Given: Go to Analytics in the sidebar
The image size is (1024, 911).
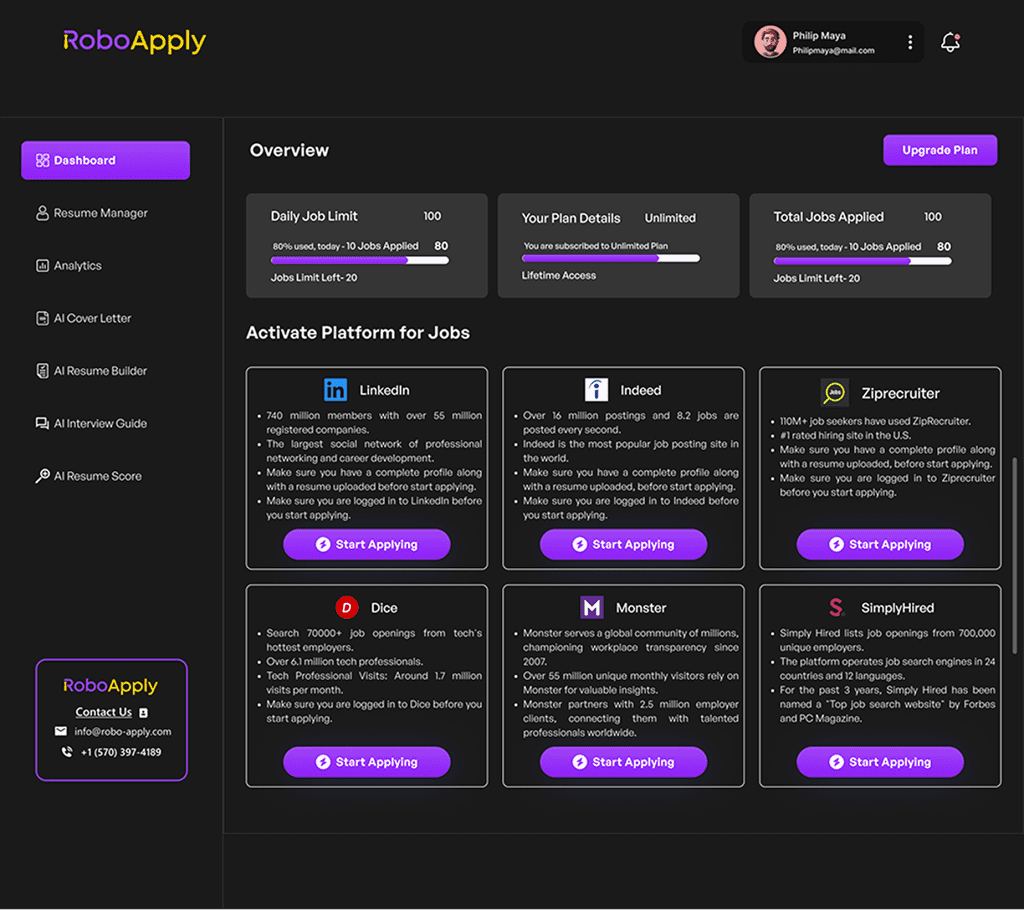Looking at the screenshot, I should point(69,266).
